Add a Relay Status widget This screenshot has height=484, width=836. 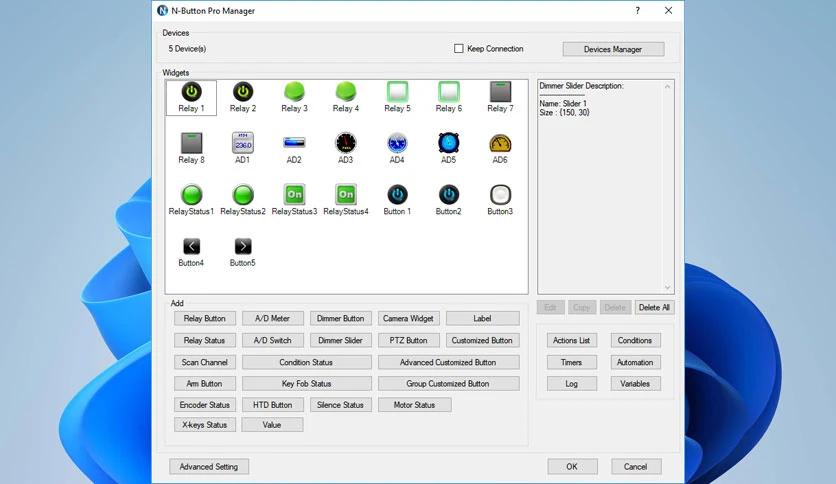(205, 340)
